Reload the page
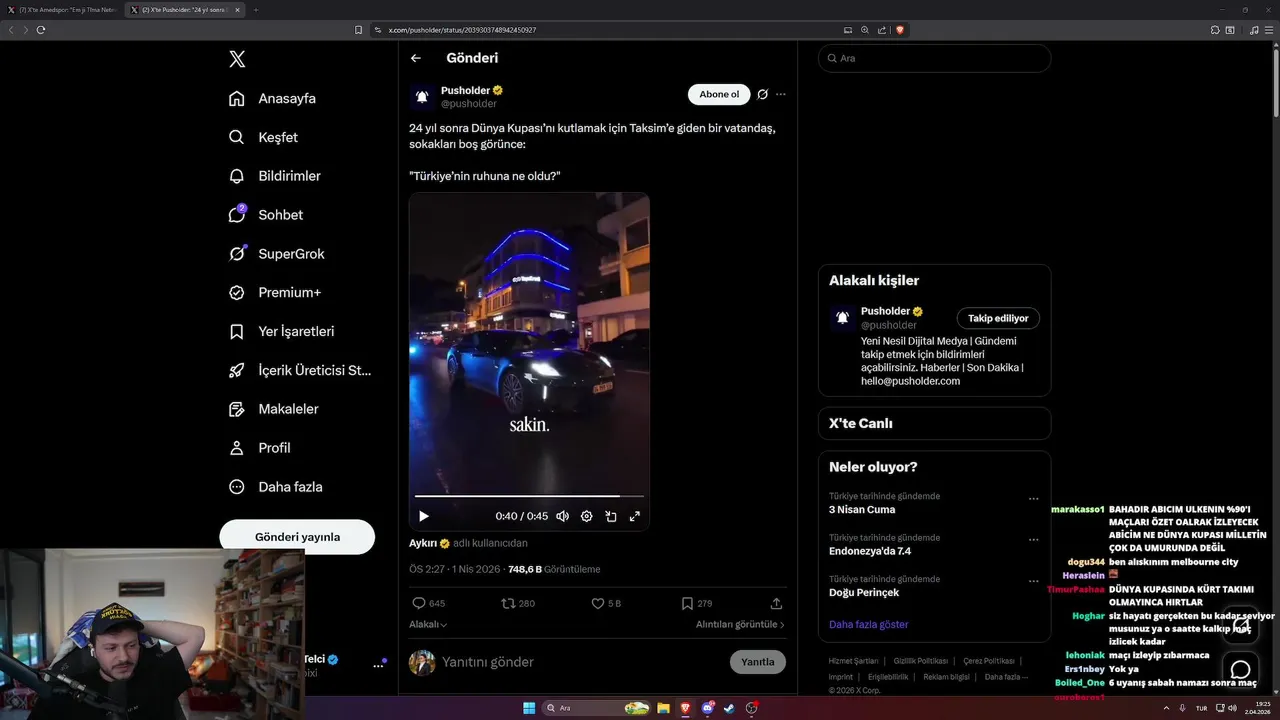Image resolution: width=1280 pixels, height=720 pixels. tap(41, 30)
